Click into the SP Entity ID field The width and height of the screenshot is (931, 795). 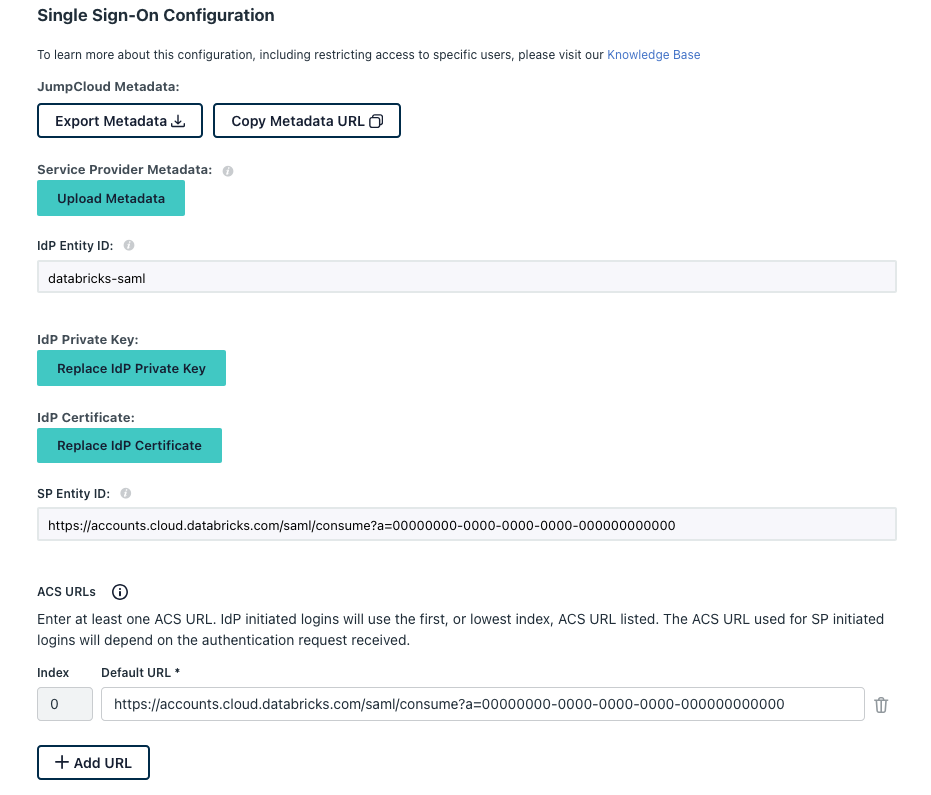pos(466,525)
